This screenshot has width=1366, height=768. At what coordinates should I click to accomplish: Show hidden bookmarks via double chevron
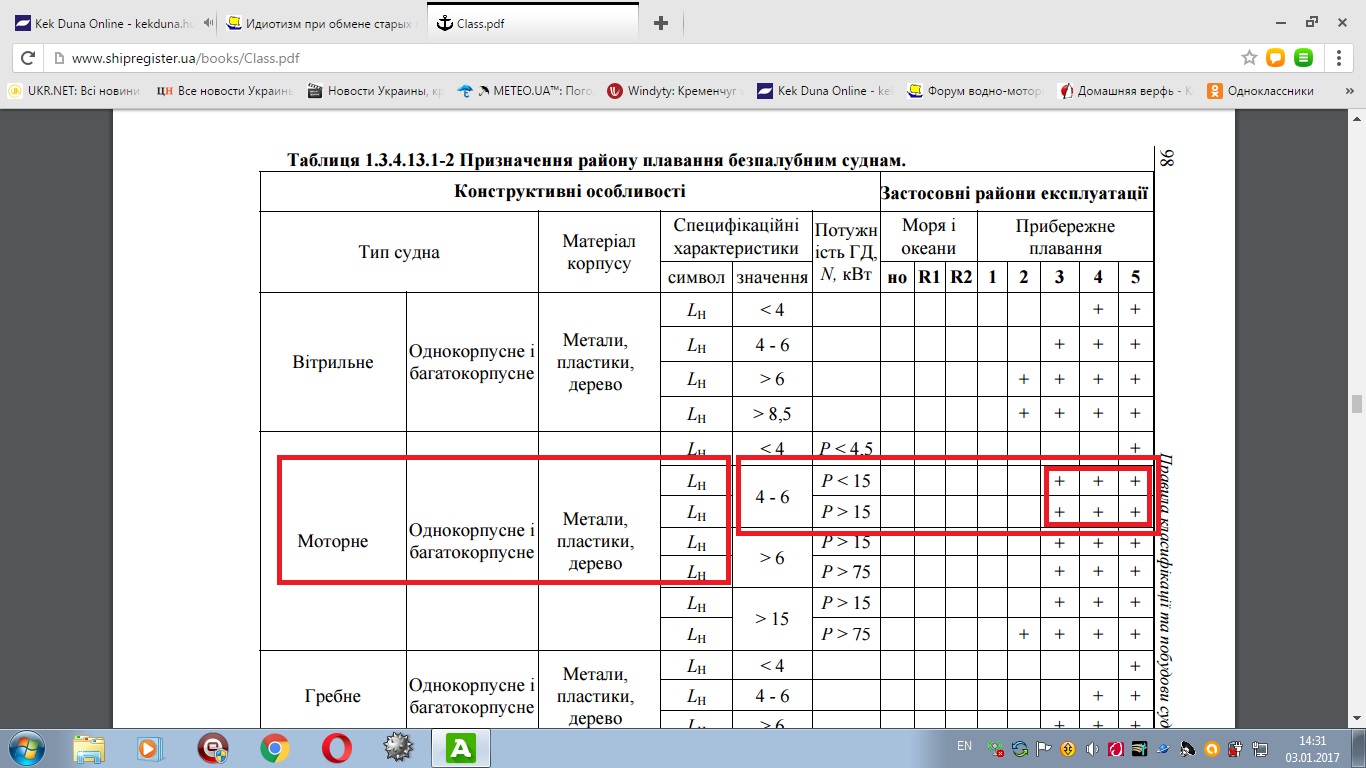(x=1347, y=91)
